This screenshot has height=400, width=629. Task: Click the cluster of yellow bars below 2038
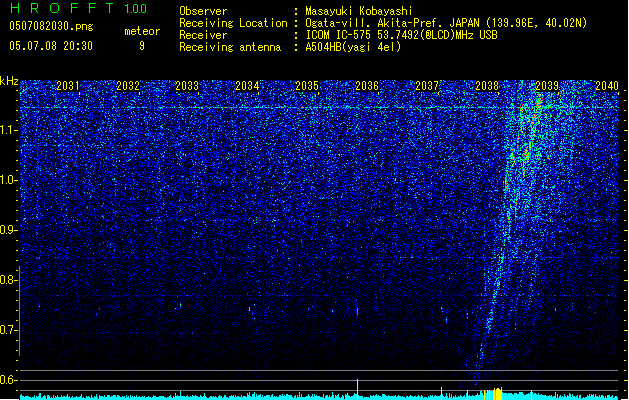click(493, 394)
